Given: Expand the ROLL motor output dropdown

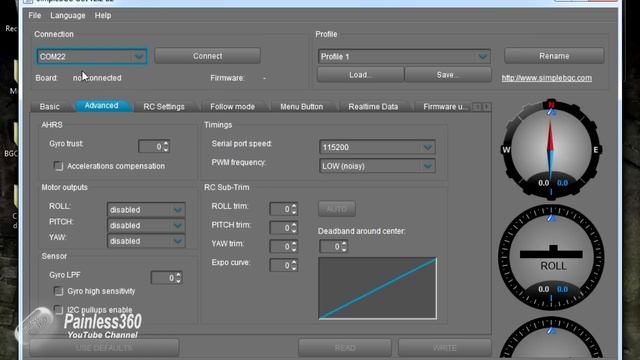Looking at the screenshot, I should point(178,210).
